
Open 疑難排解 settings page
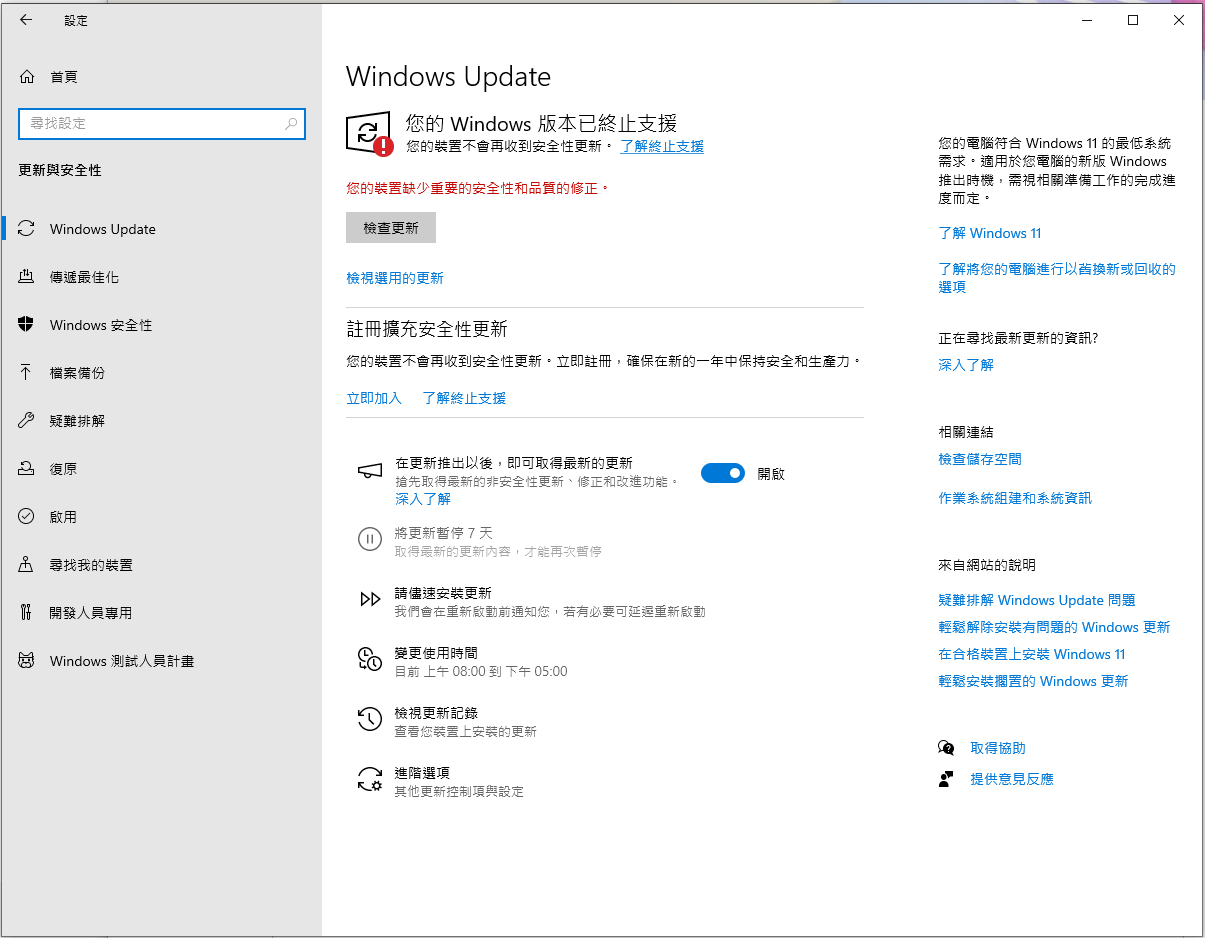coord(162,421)
